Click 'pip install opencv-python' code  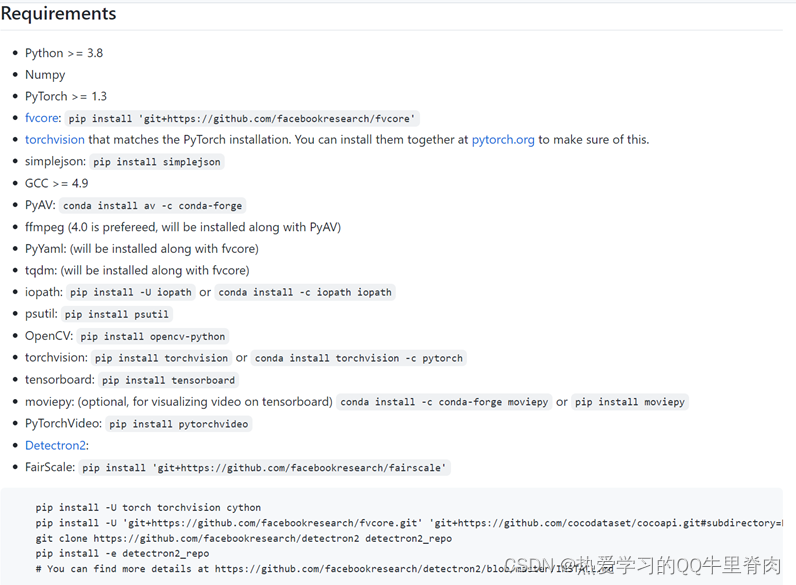coord(153,337)
